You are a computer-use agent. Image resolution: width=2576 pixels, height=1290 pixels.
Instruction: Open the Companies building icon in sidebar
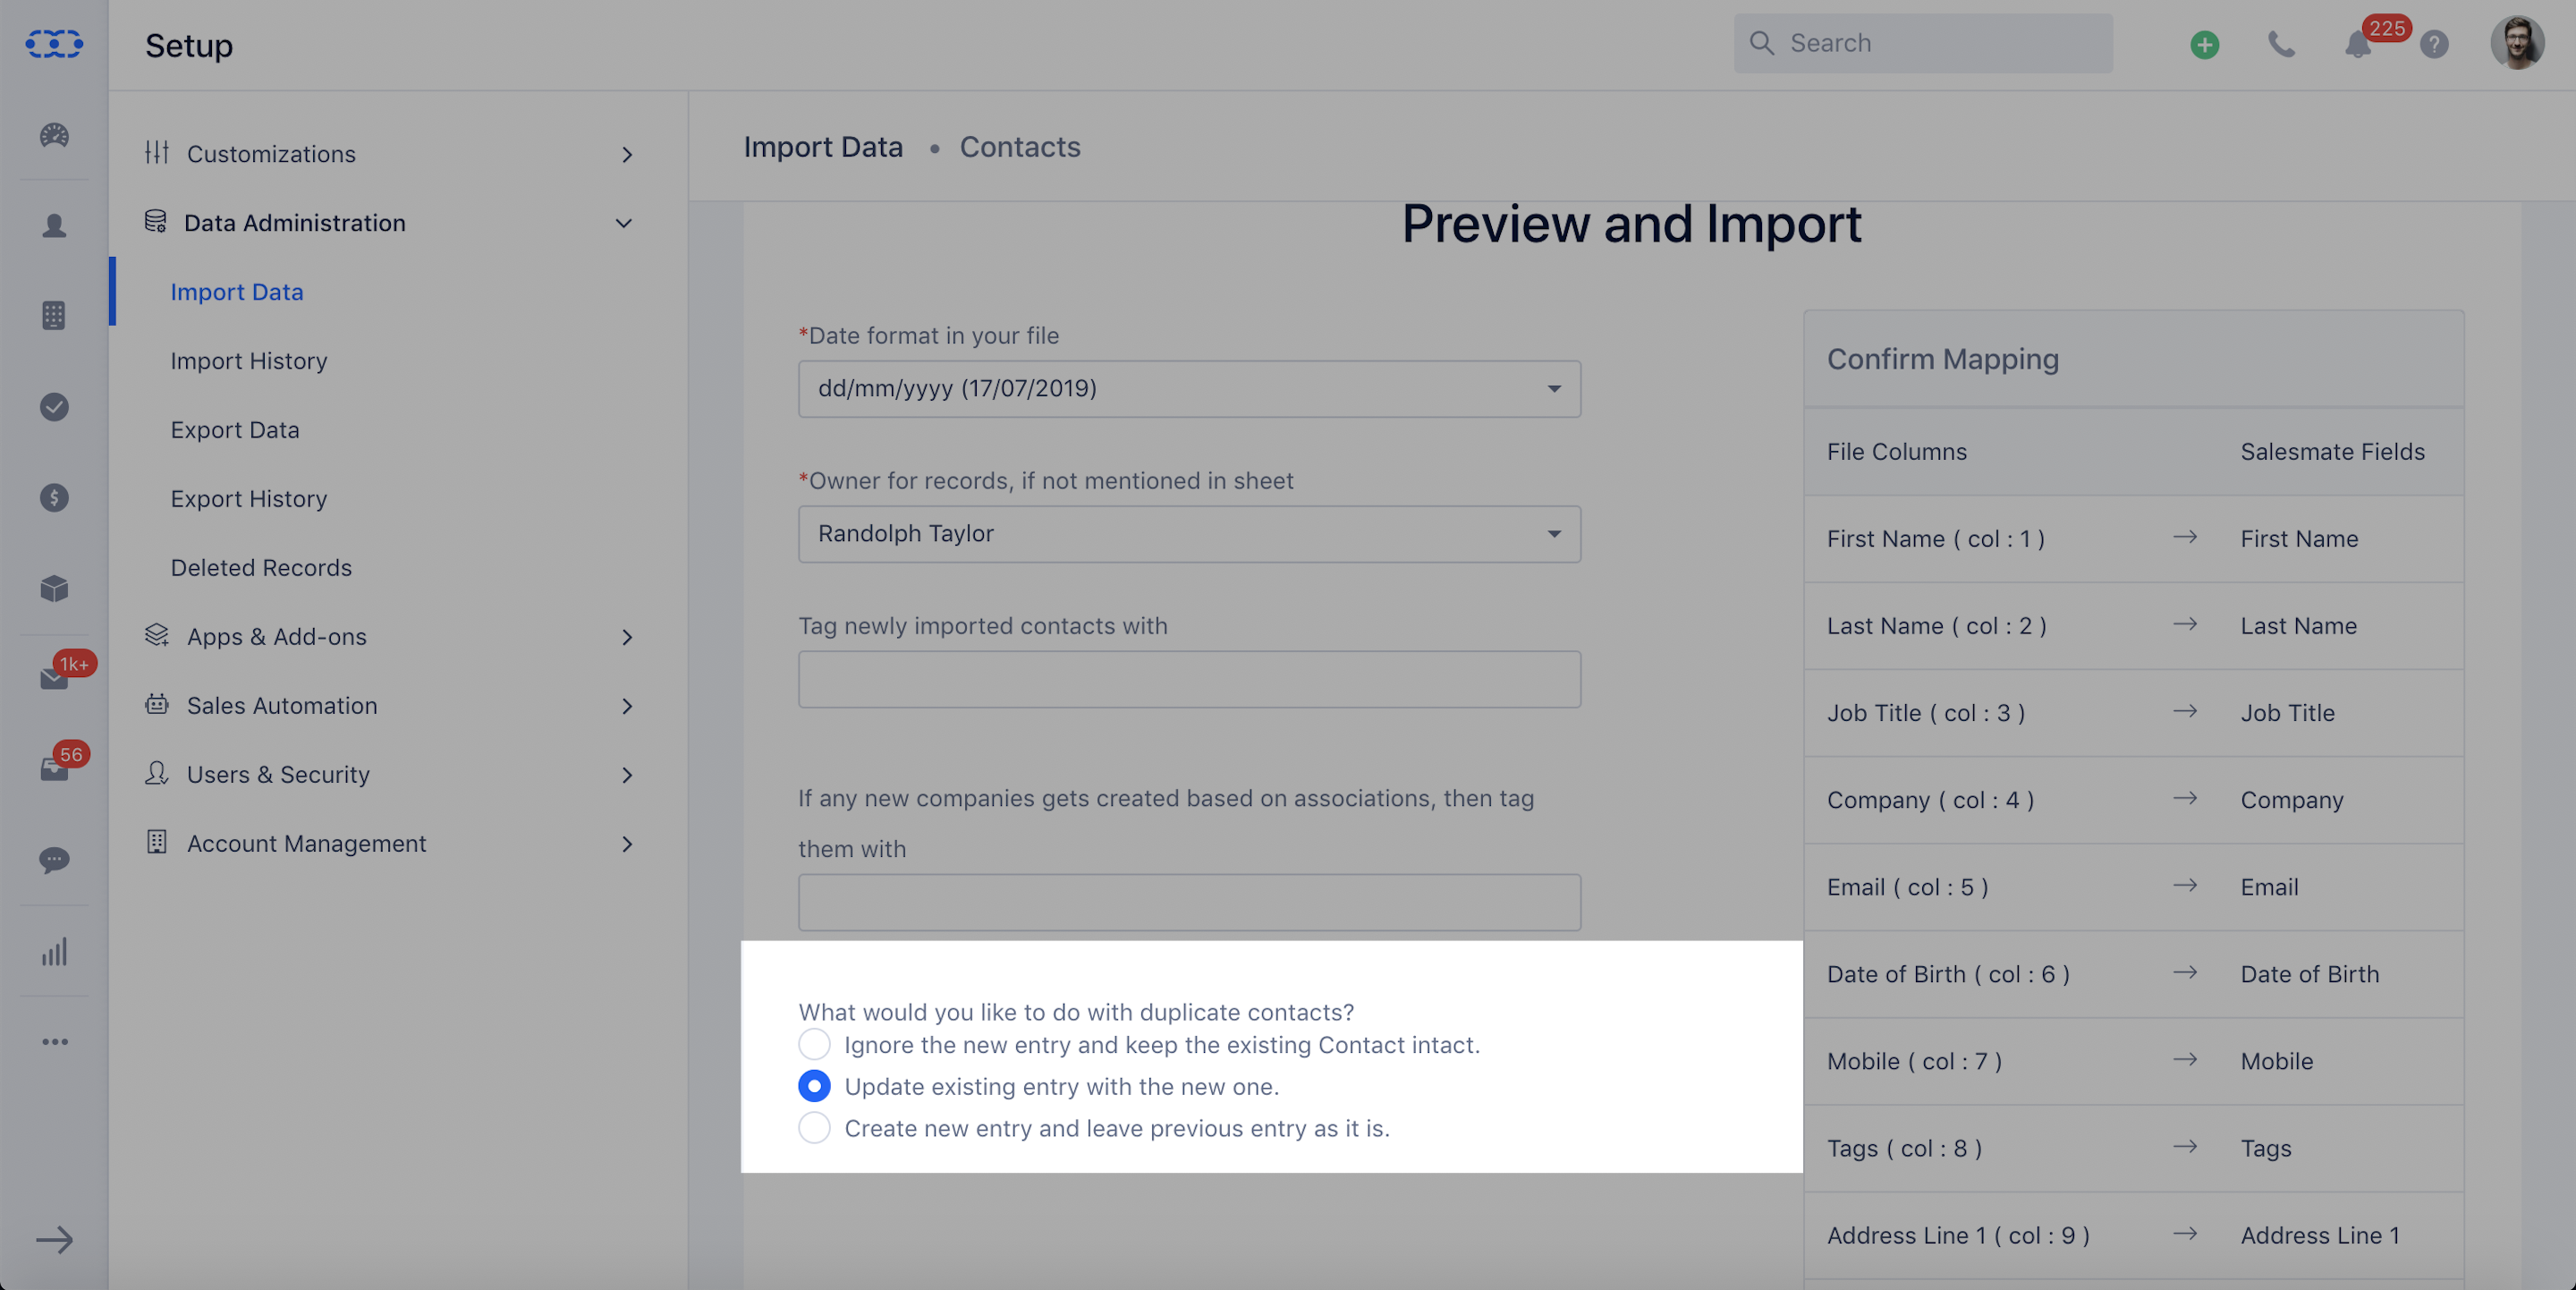pyautogui.click(x=54, y=316)
